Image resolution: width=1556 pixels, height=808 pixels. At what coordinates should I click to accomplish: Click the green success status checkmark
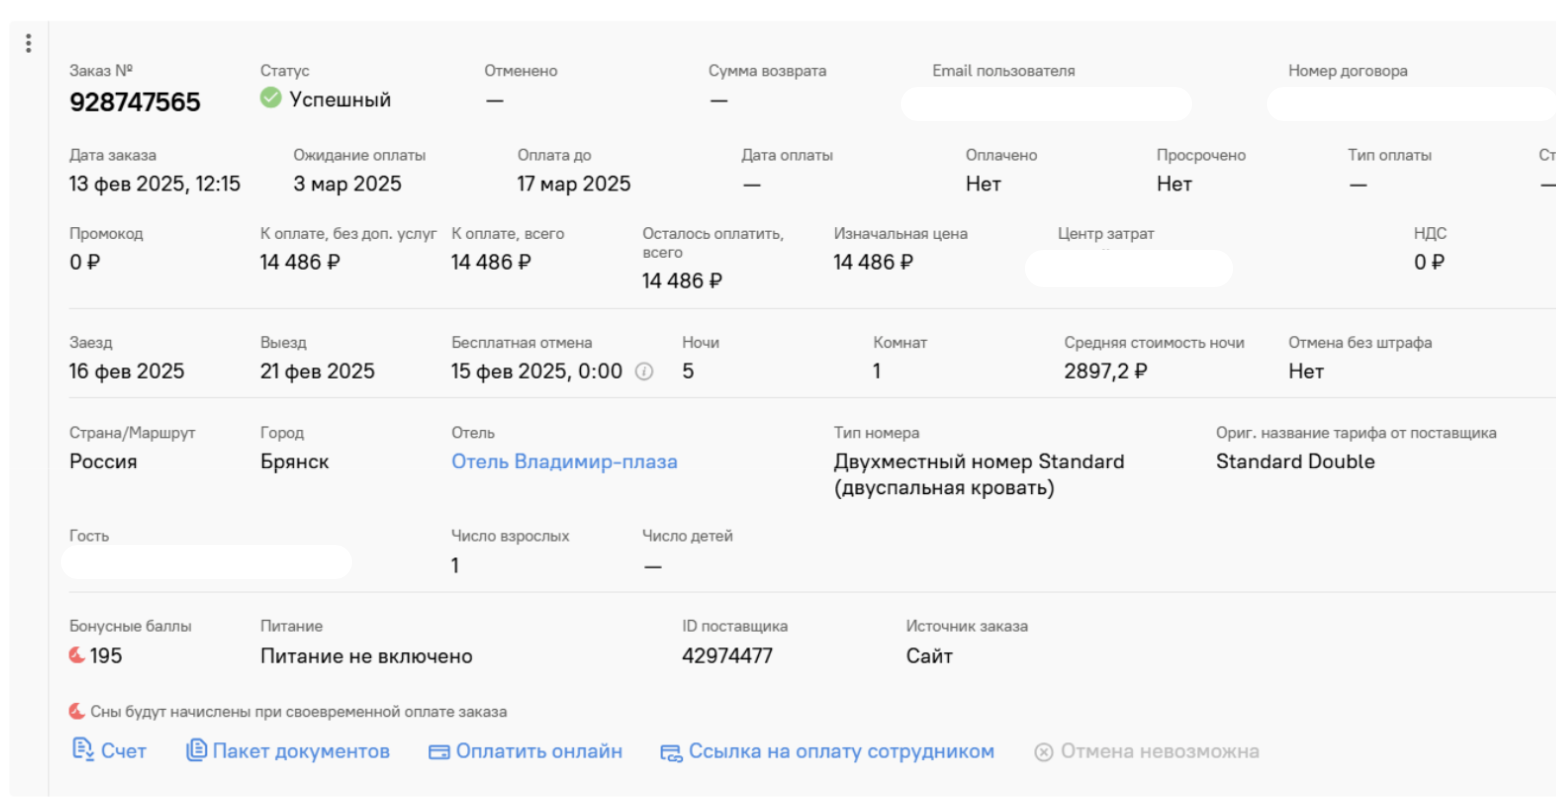tap(270, 98)
